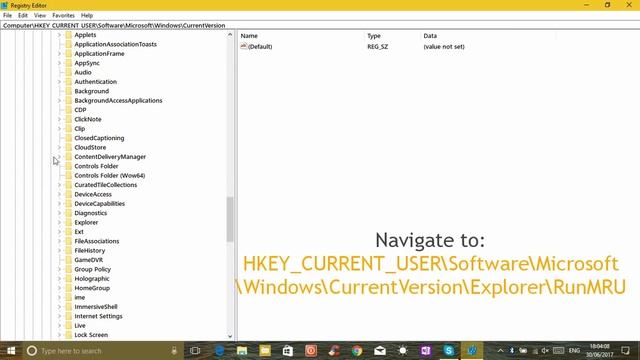640x360 pixels.
Task: Select the ApplicationAssociationToasts key
Action: coord(116,44)
